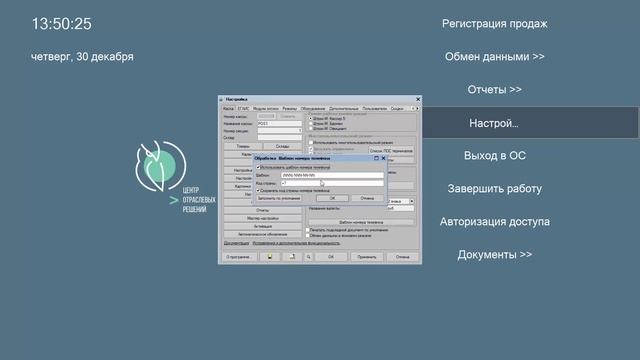Maximize the Шаблон номера телефона dialog
The height and width of the screenshot is (360, 640).
click(x=376, y=158)
